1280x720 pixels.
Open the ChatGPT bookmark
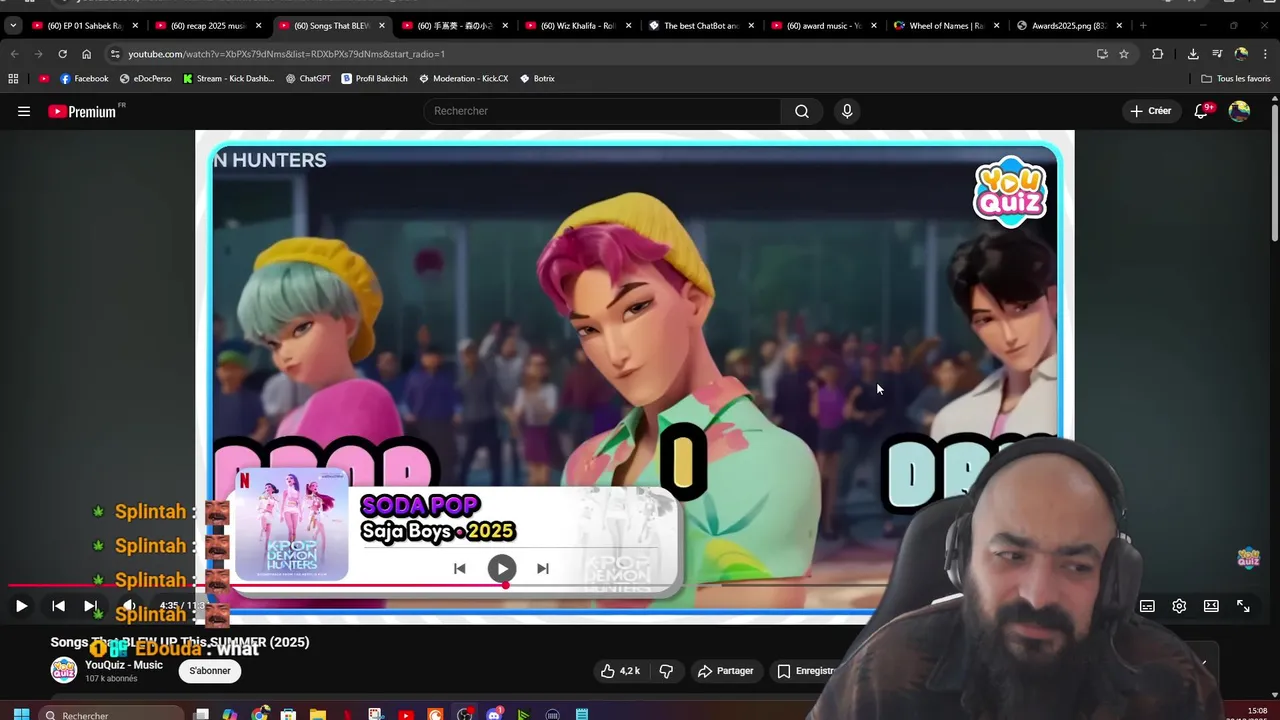(308, 78)
